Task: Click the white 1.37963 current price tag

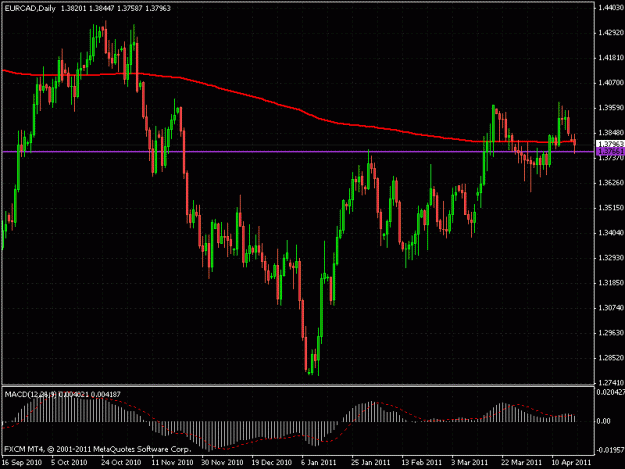Action: click(x=610, y=143)
